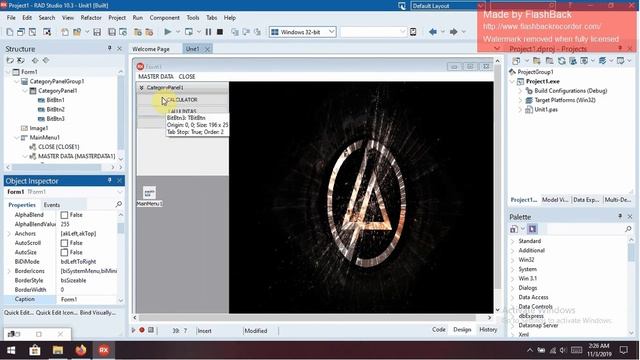640x360 pixels.
Task: Expand the Anchors property
Action: 9,233
